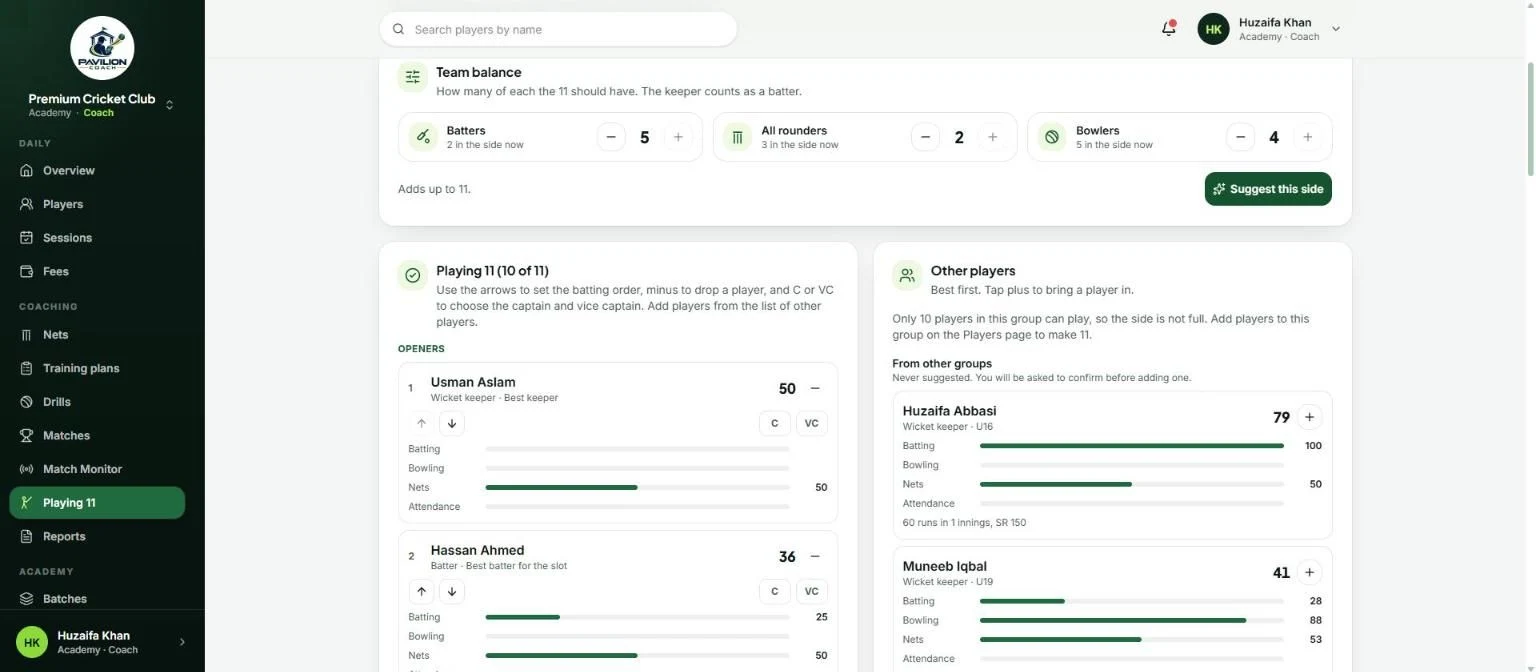
Task: Click the 'Adds up to 11.' text
Action: pyautogui.click(x=434, y=189)
